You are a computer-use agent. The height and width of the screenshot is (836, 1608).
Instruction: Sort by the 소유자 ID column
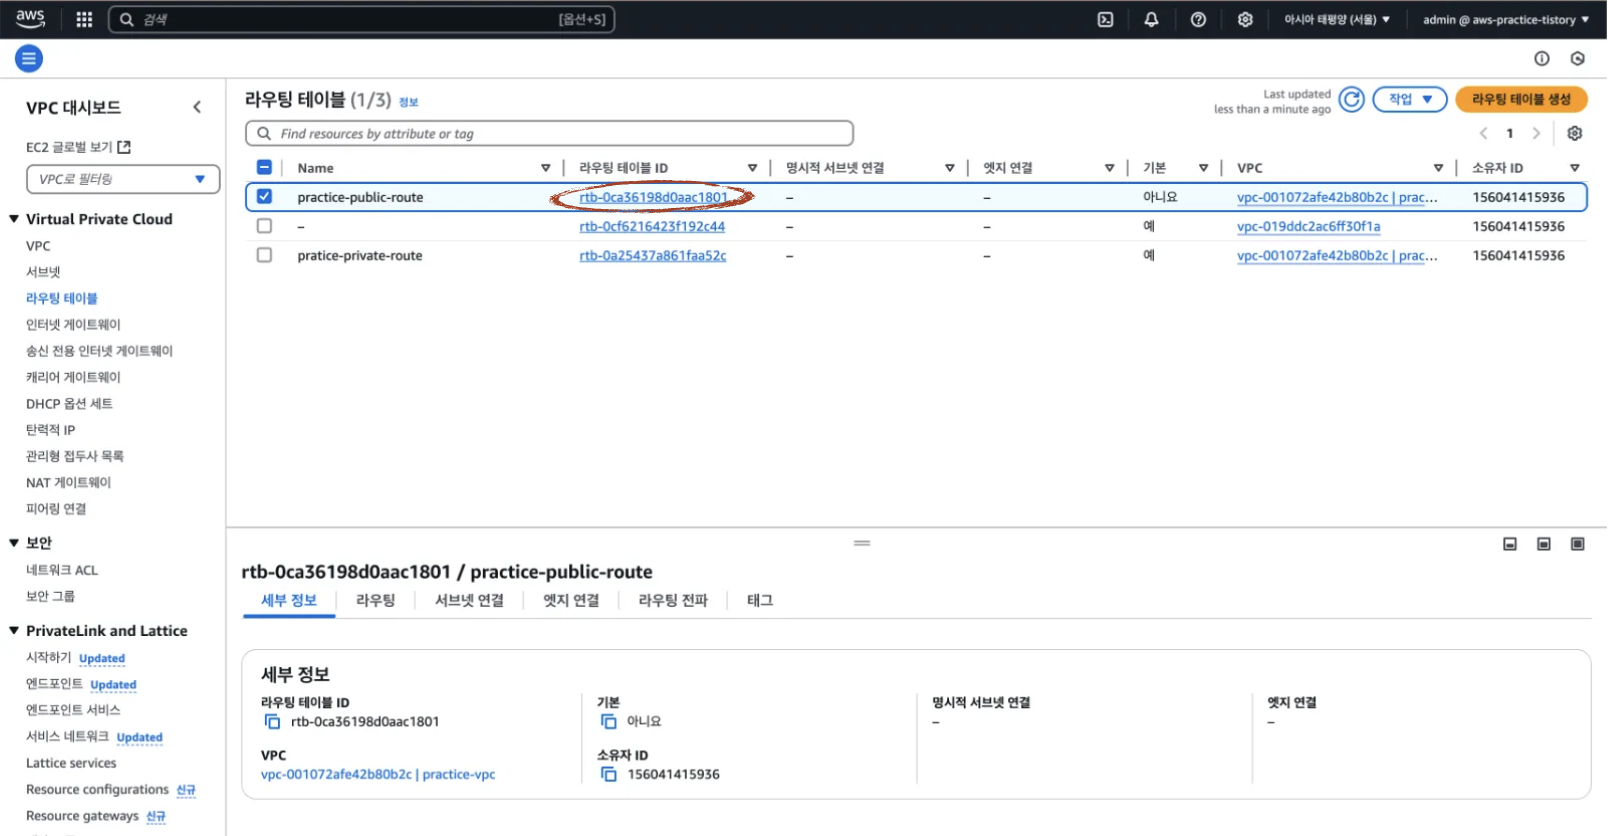coord(1575,168)
